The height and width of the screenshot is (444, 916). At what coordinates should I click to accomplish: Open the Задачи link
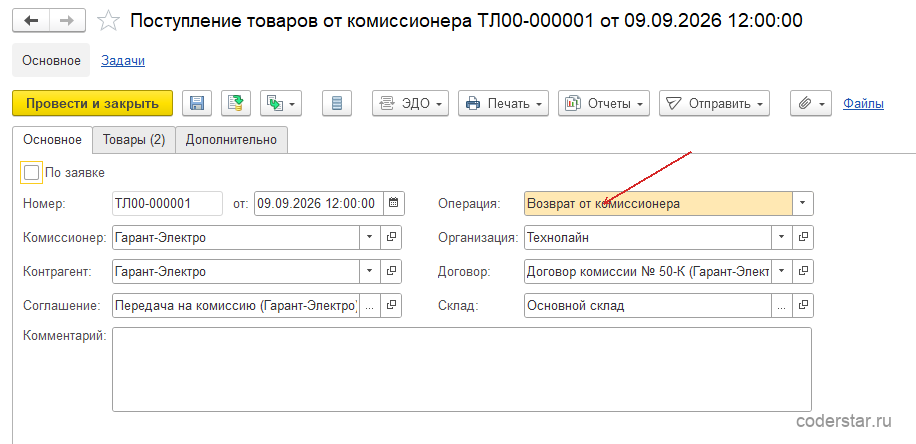tap(123, 60)
